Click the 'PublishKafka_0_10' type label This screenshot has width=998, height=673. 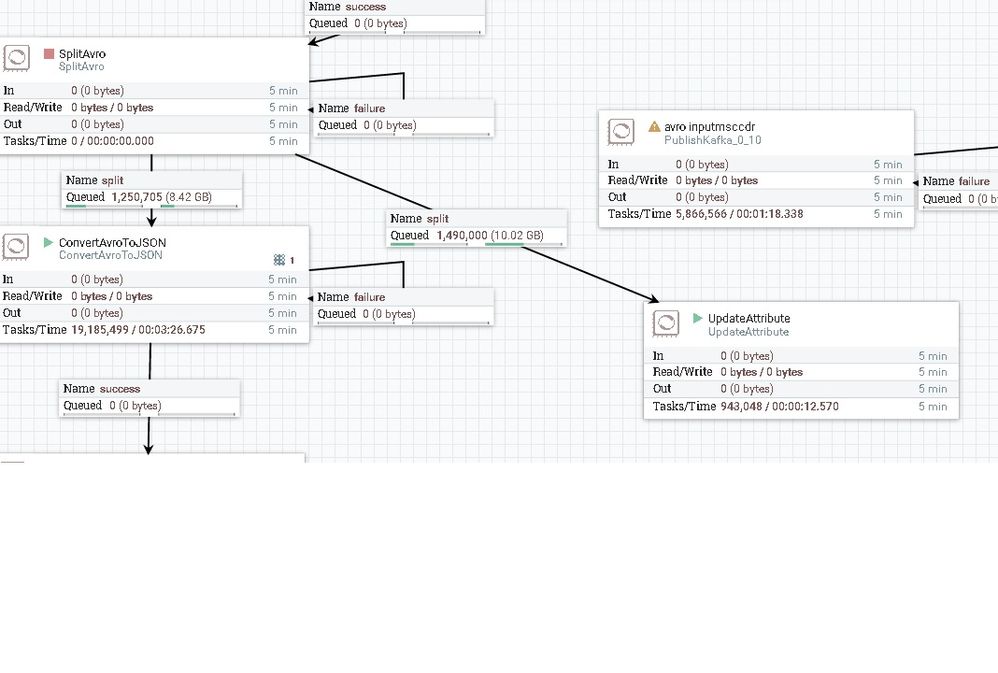coord(713,140)
